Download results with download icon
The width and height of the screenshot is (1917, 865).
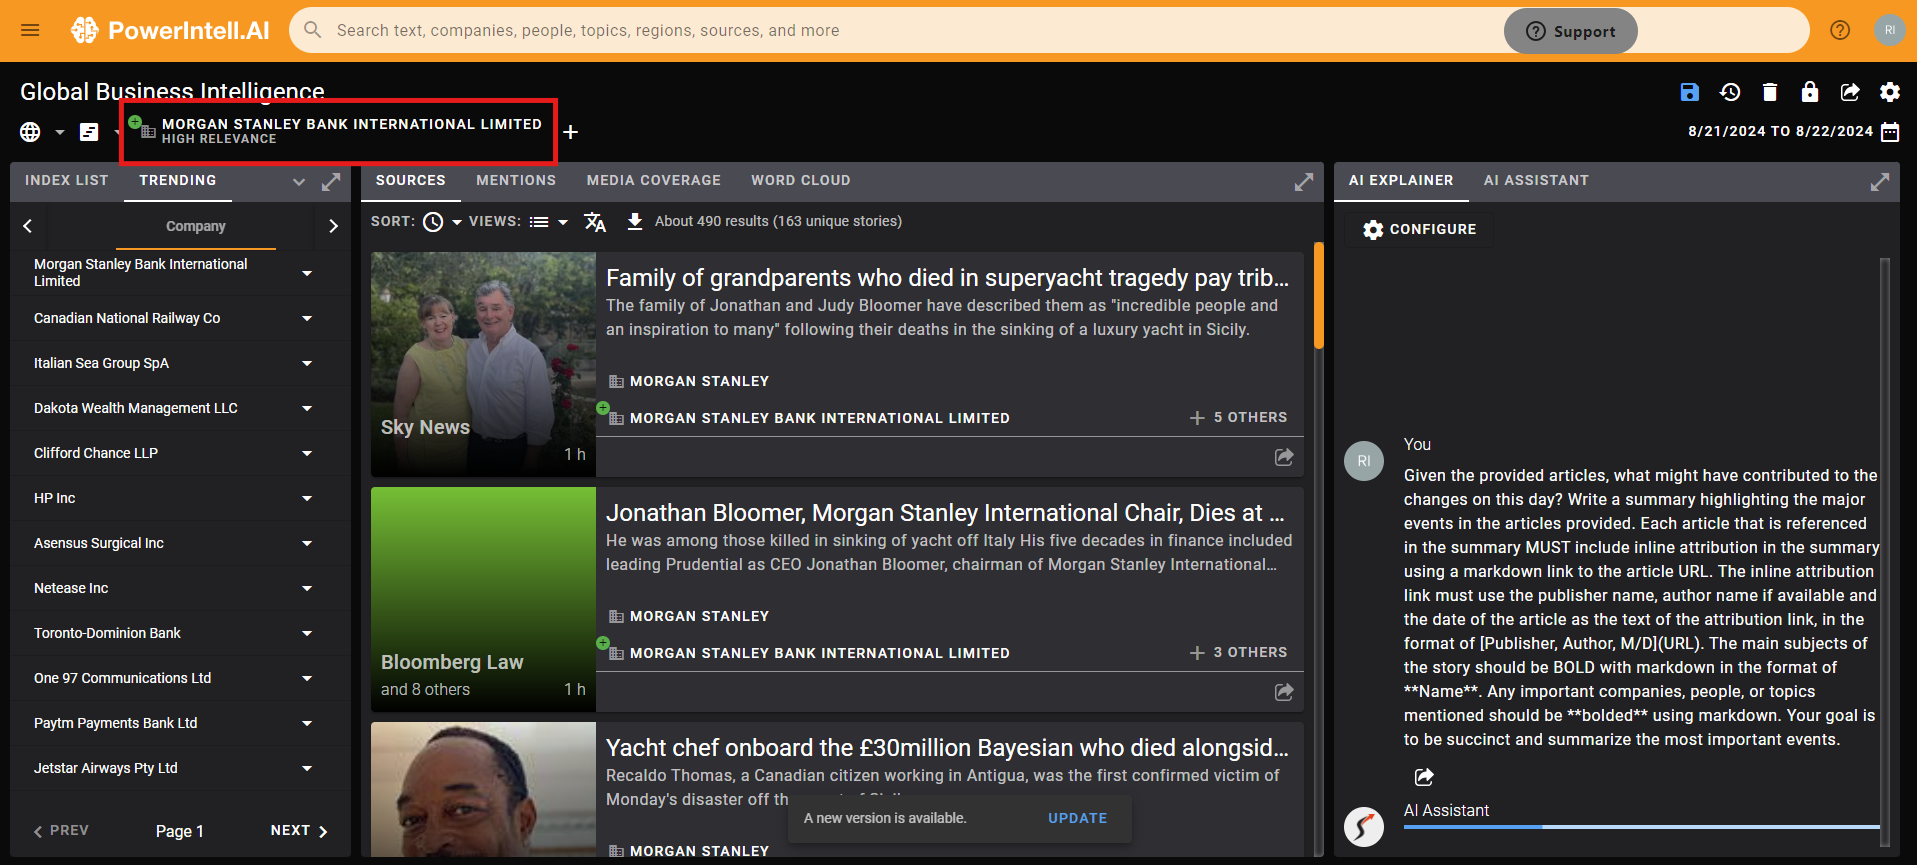(634, 222)
